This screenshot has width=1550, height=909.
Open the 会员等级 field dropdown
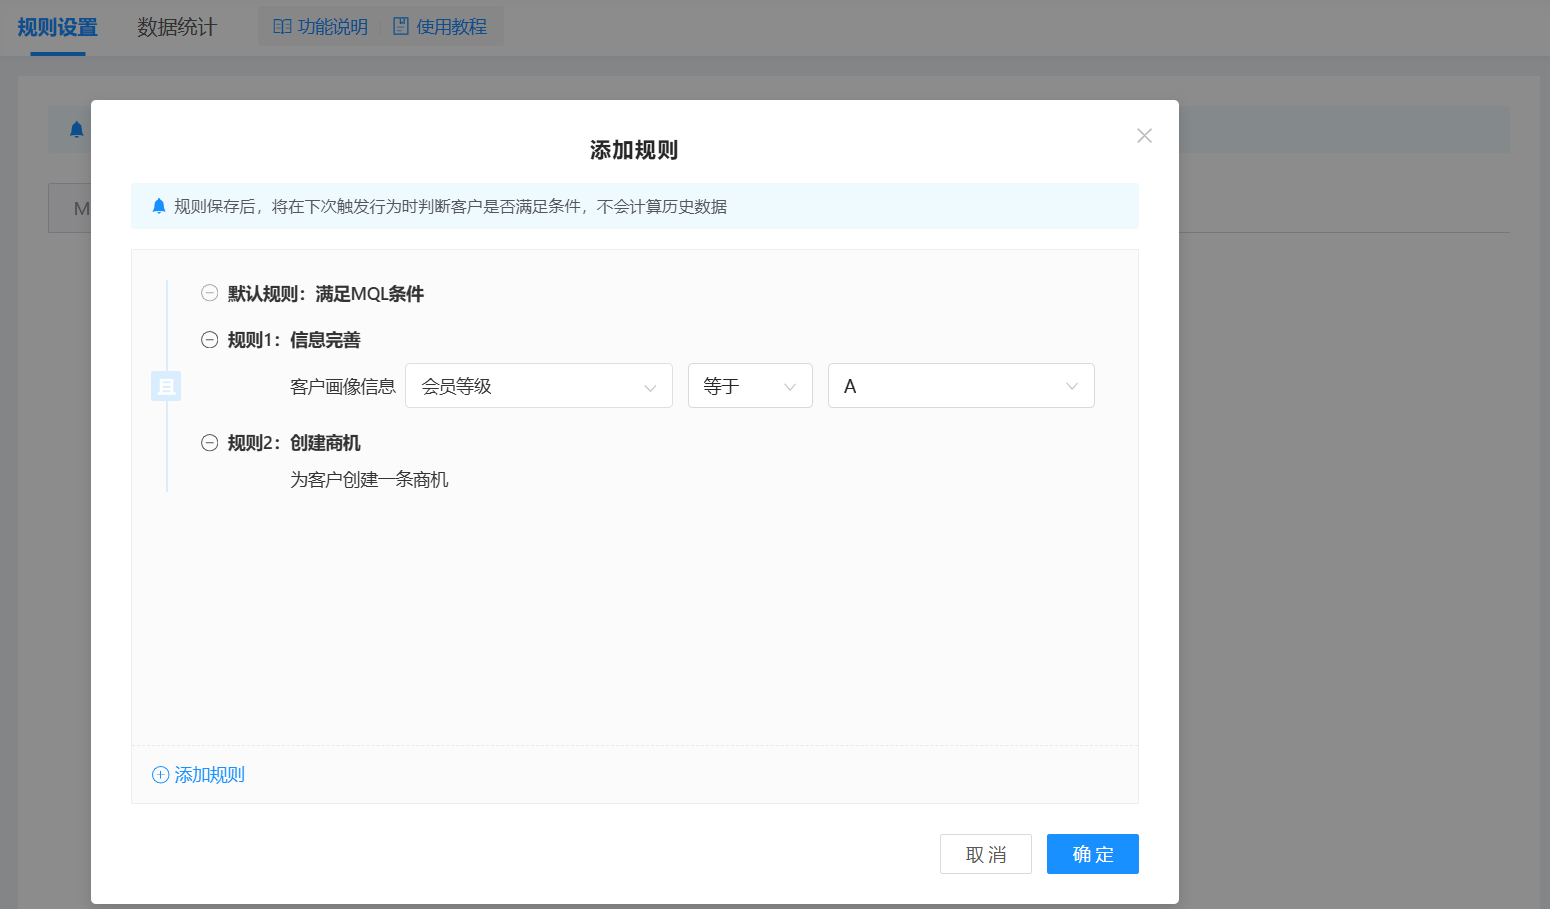[538, 386]
